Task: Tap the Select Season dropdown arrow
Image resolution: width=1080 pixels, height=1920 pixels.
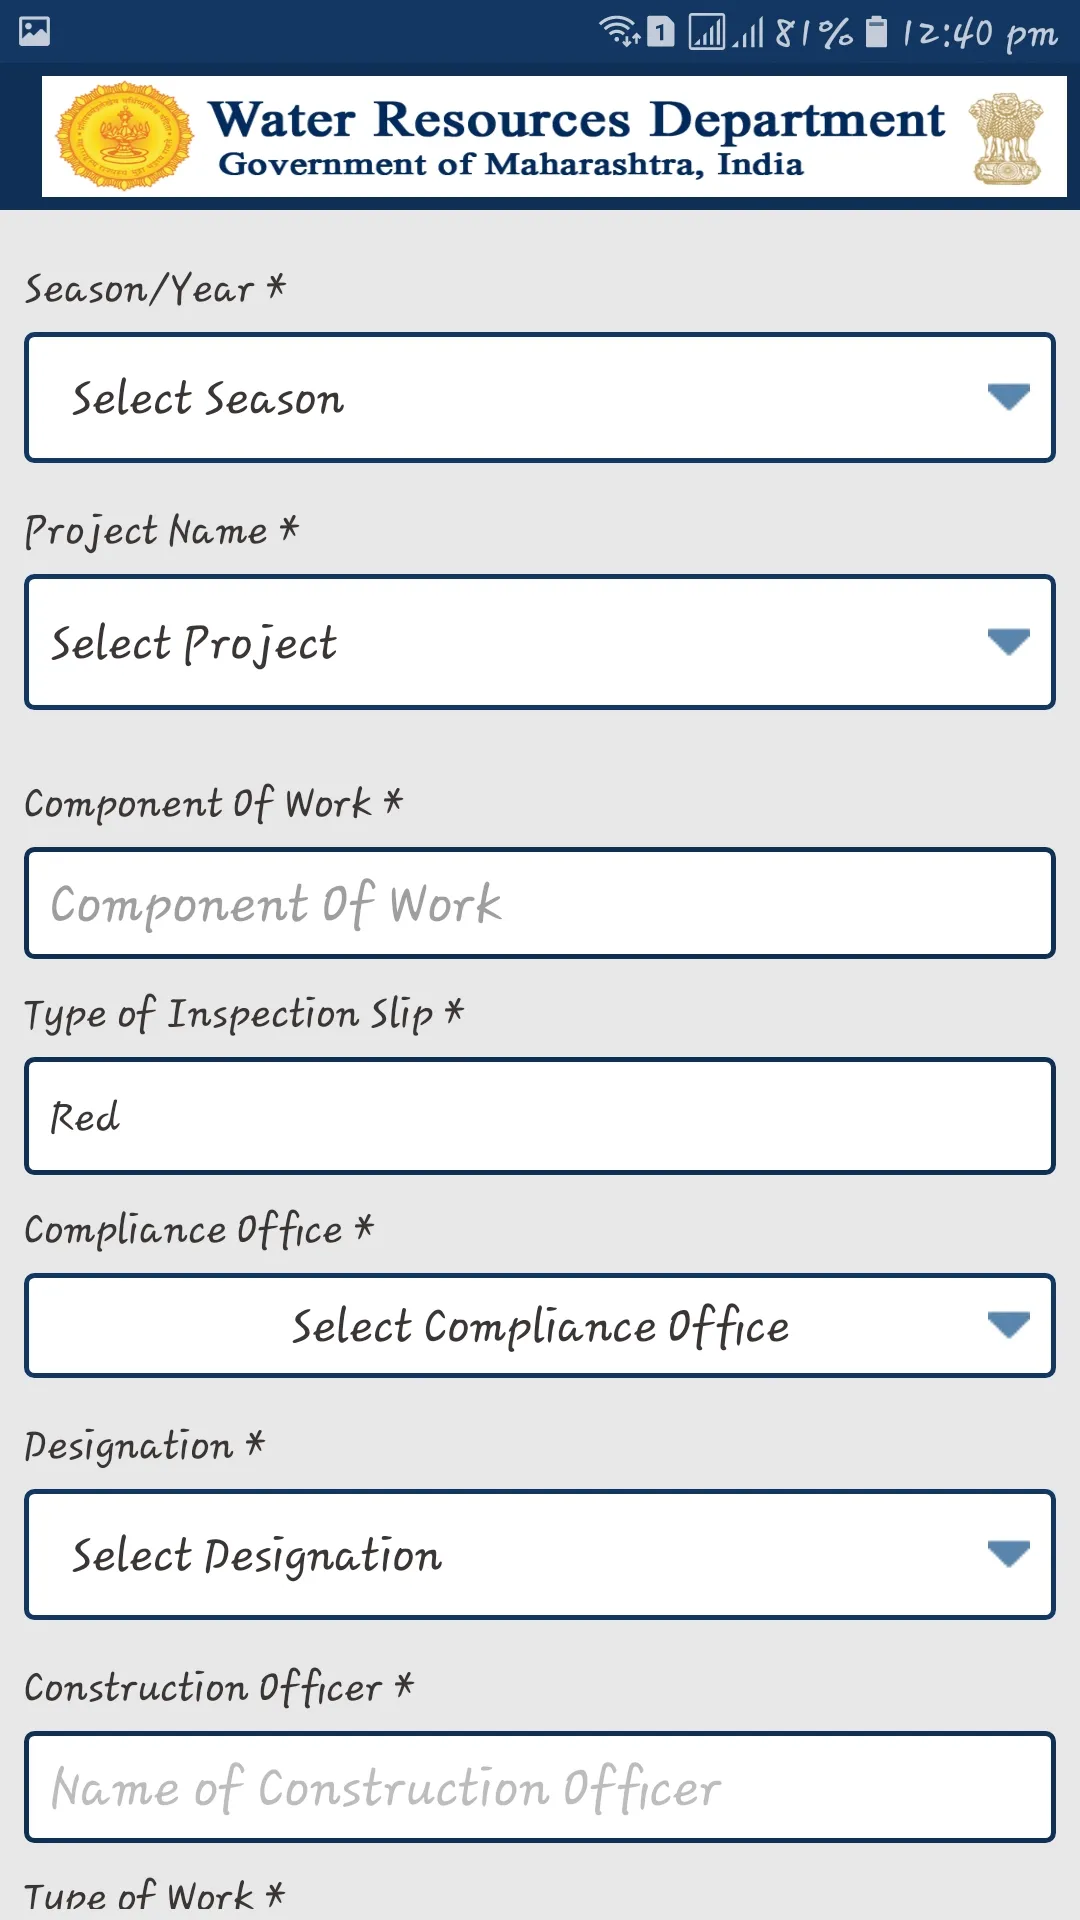Action: [1008, 397]
